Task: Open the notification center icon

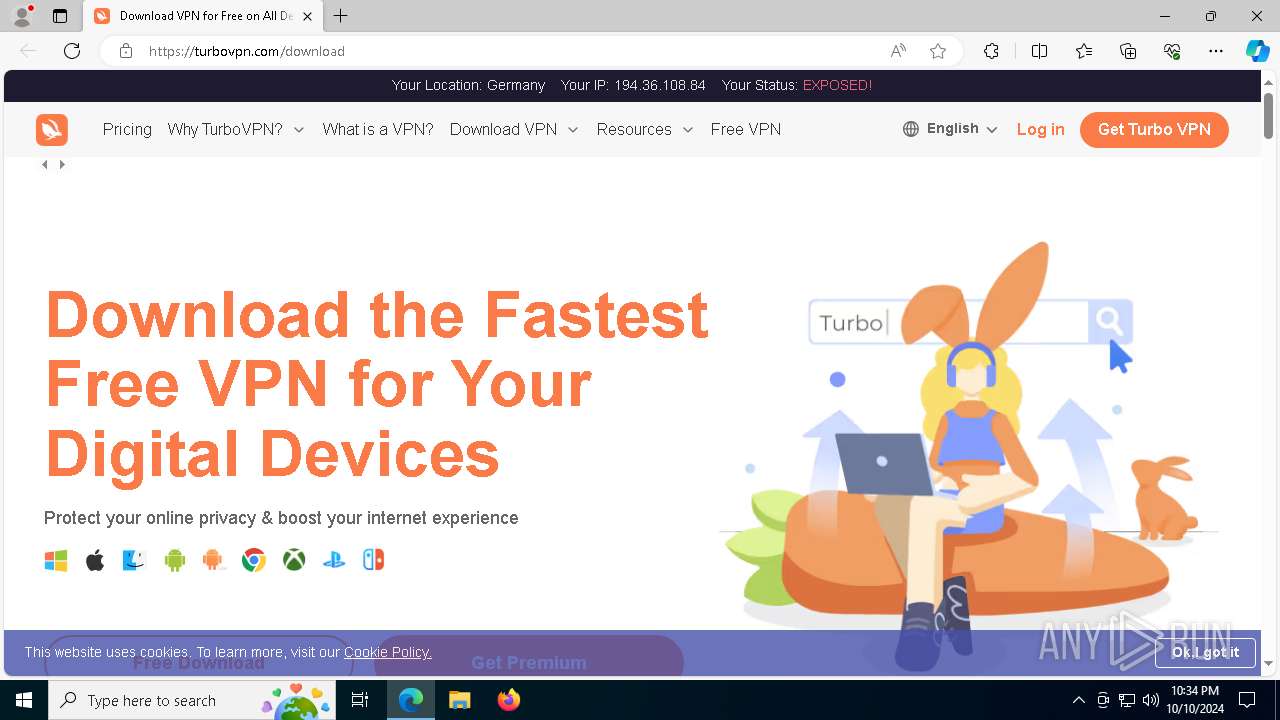Action: coord(1247,700)
